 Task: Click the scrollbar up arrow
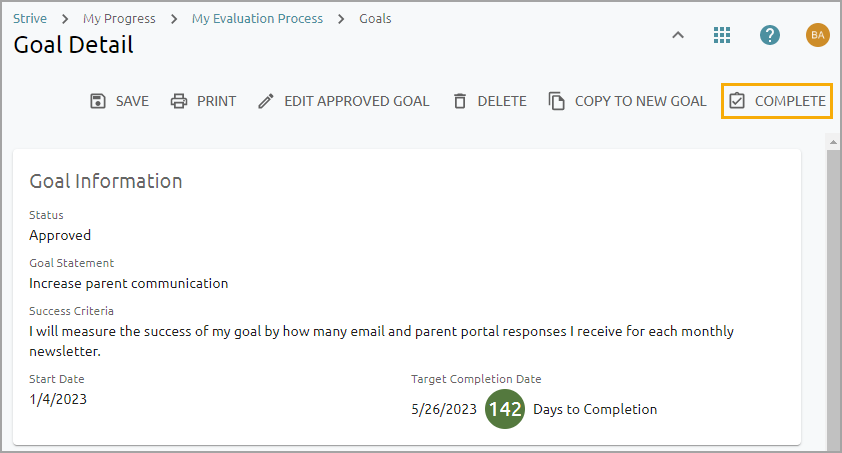click(x=832, y=142)
